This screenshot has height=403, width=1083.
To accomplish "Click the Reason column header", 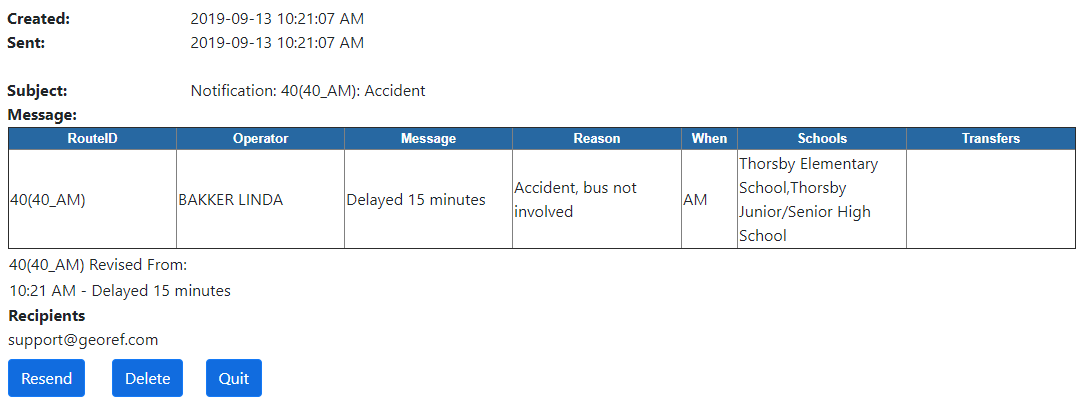I will pyautogui.click(x=597, y=139).
